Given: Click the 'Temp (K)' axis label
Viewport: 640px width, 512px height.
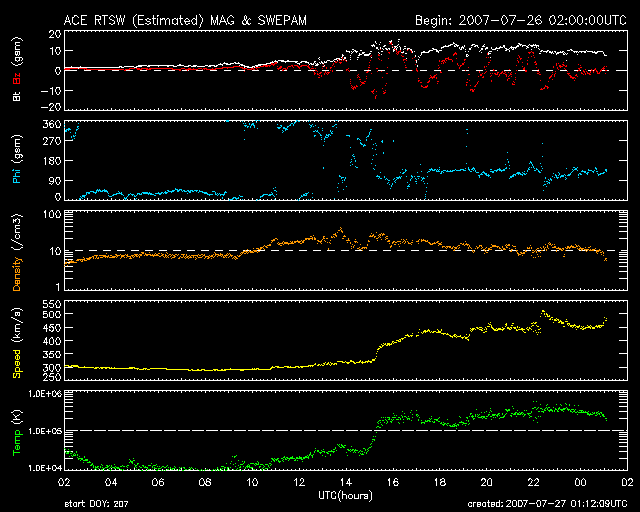Looking at the screenshot, I should (x=17, y=432).
